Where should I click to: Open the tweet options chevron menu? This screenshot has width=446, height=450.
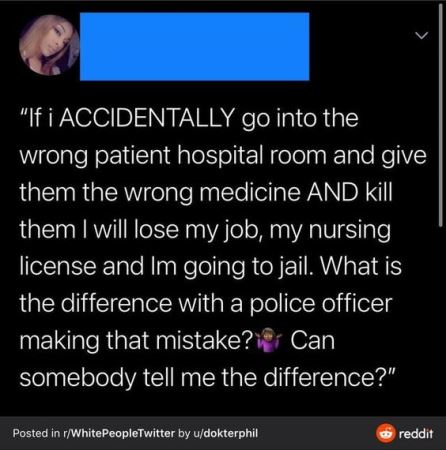(422, 35)
